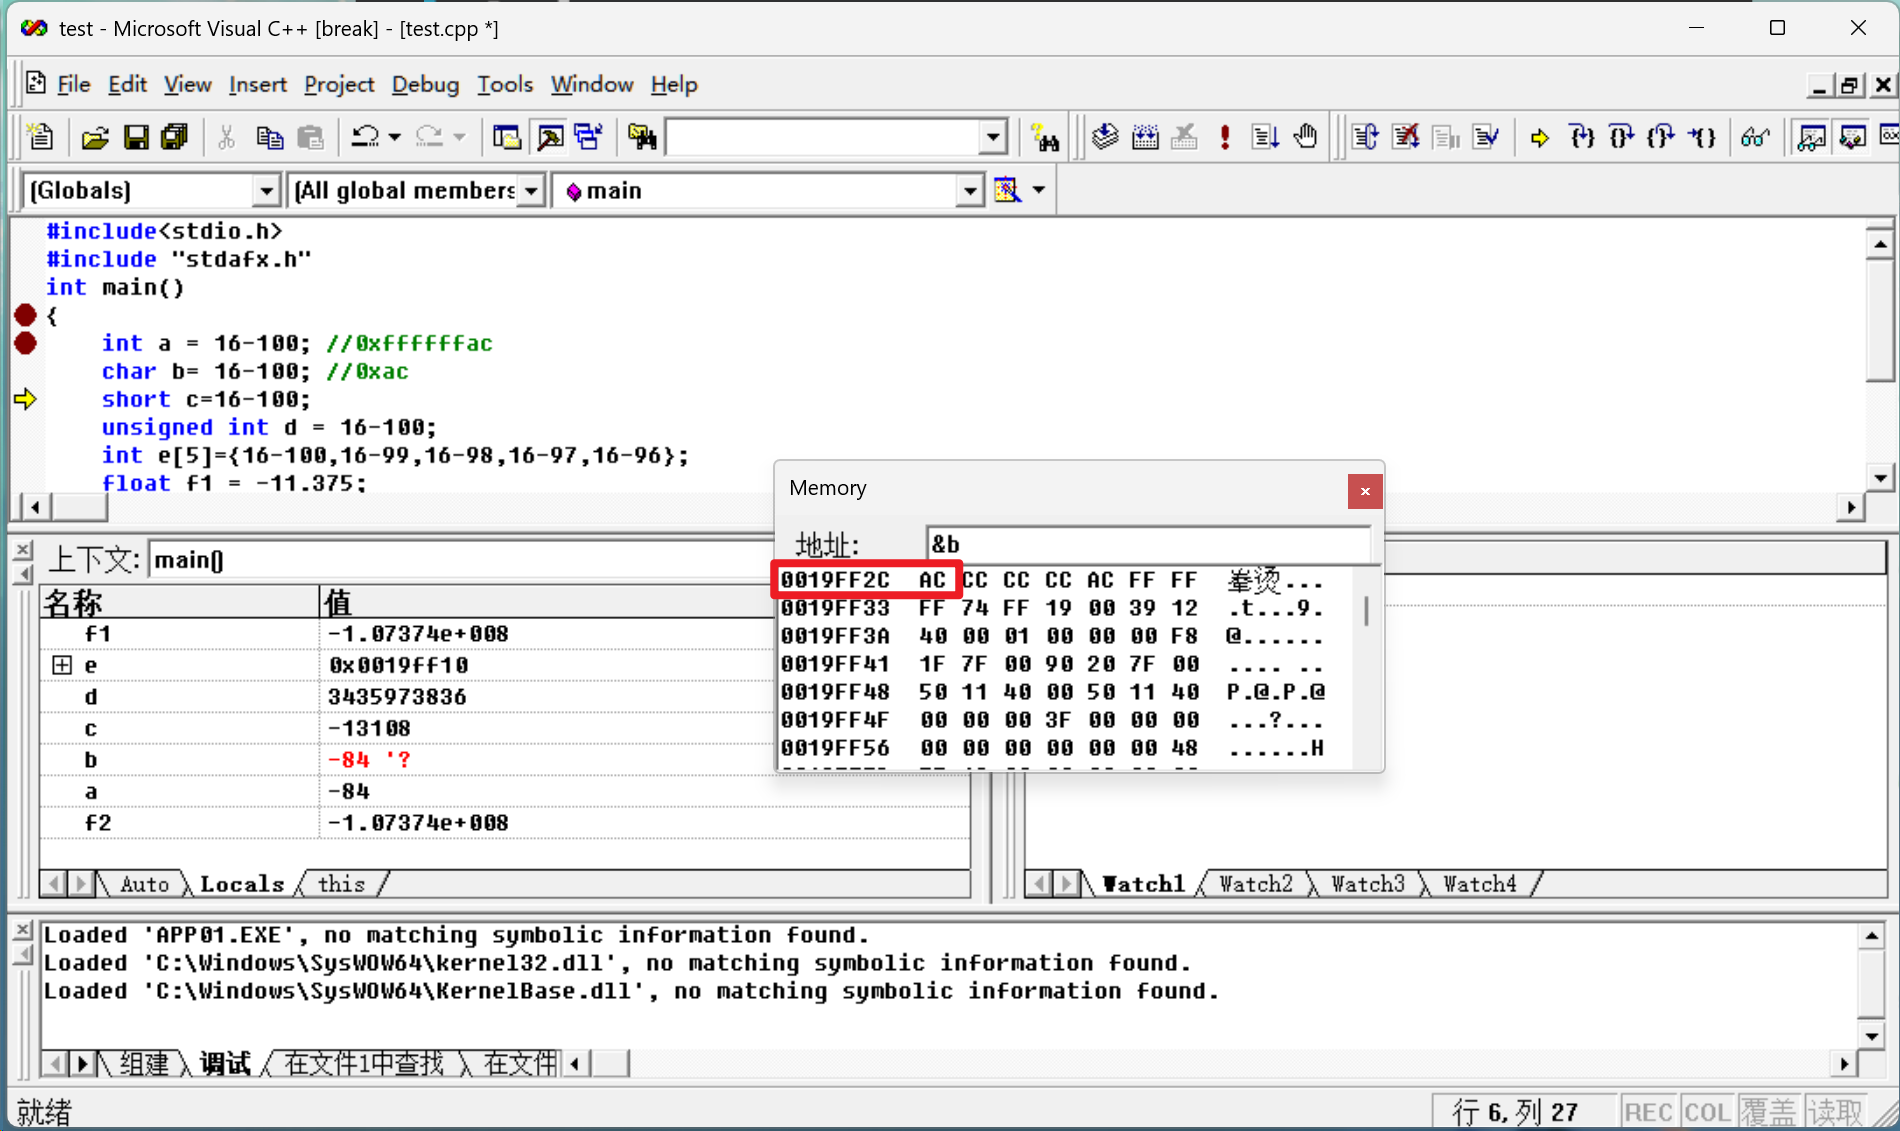Viewport: 1900px width, 1131px height.
Task: Switch to the Watch3 tab
Action: pos(1368,884)
